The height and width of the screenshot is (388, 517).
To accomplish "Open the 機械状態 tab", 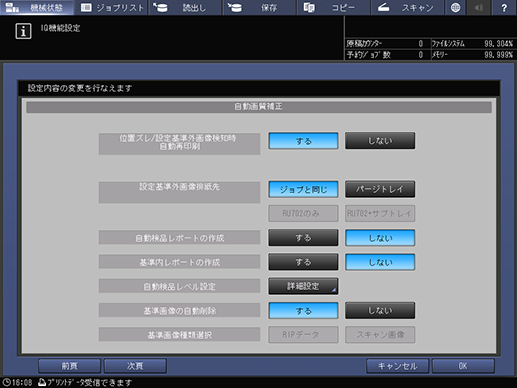I will point(37,7).
